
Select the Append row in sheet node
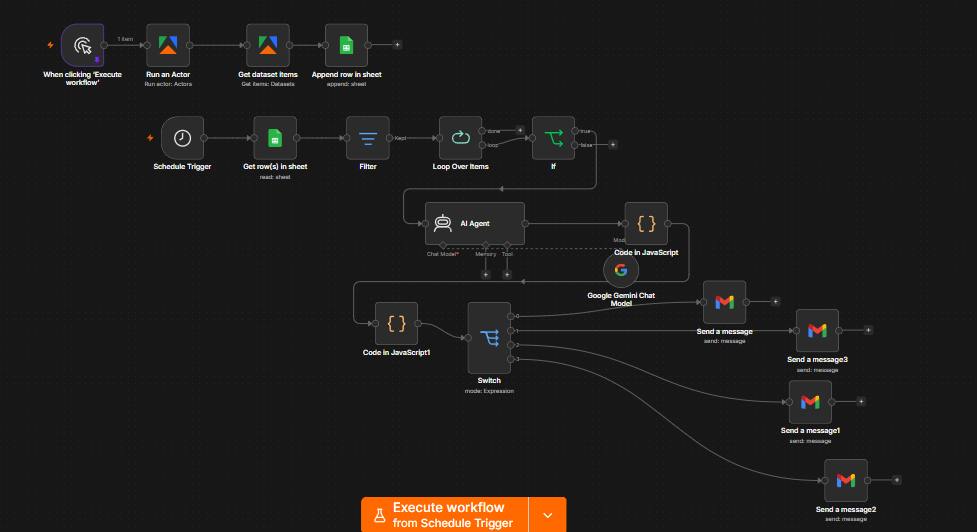pos(346,45)
